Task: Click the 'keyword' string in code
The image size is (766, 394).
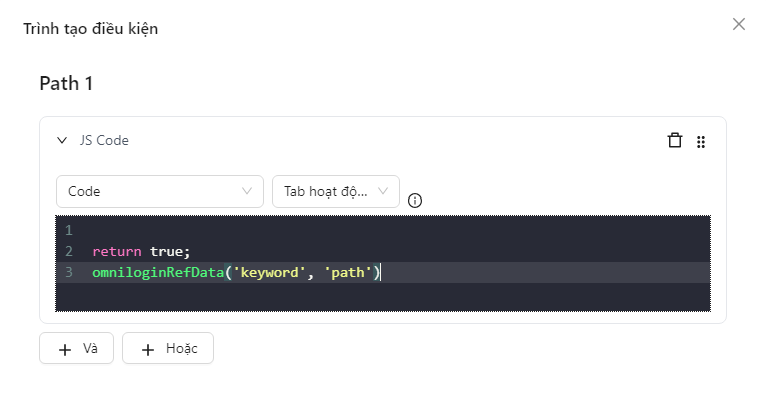Action: pos(269,272)
